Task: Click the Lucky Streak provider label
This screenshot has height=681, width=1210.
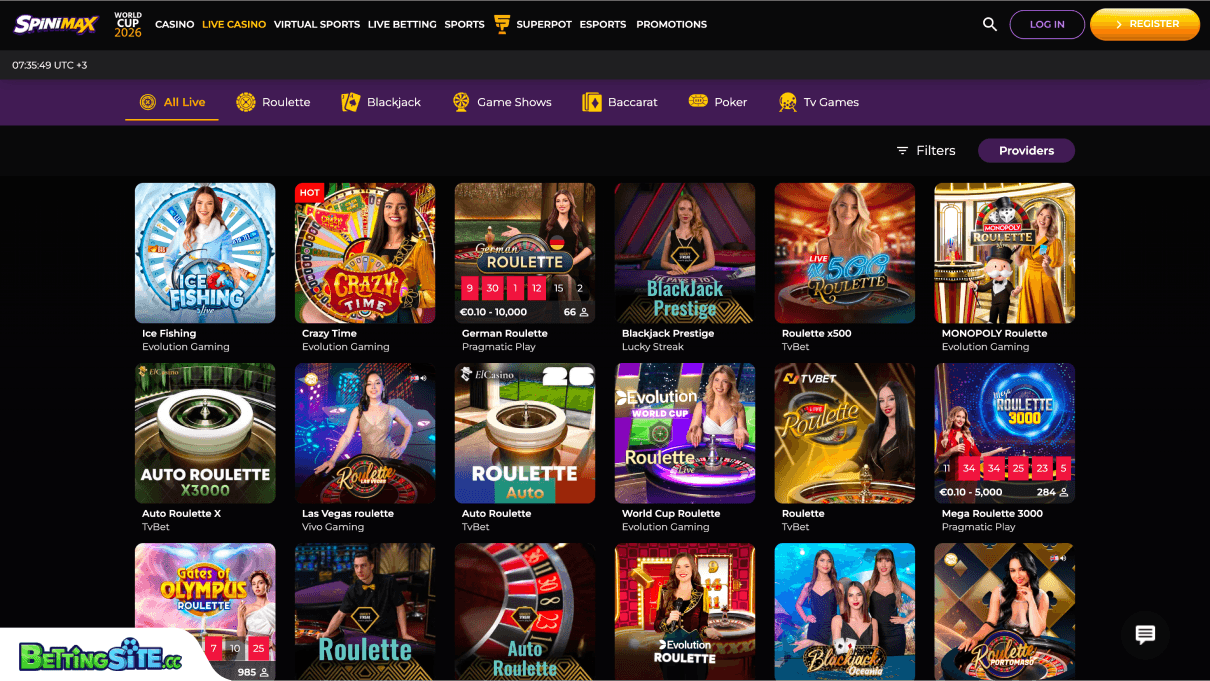Action: [x=653, y=347]
